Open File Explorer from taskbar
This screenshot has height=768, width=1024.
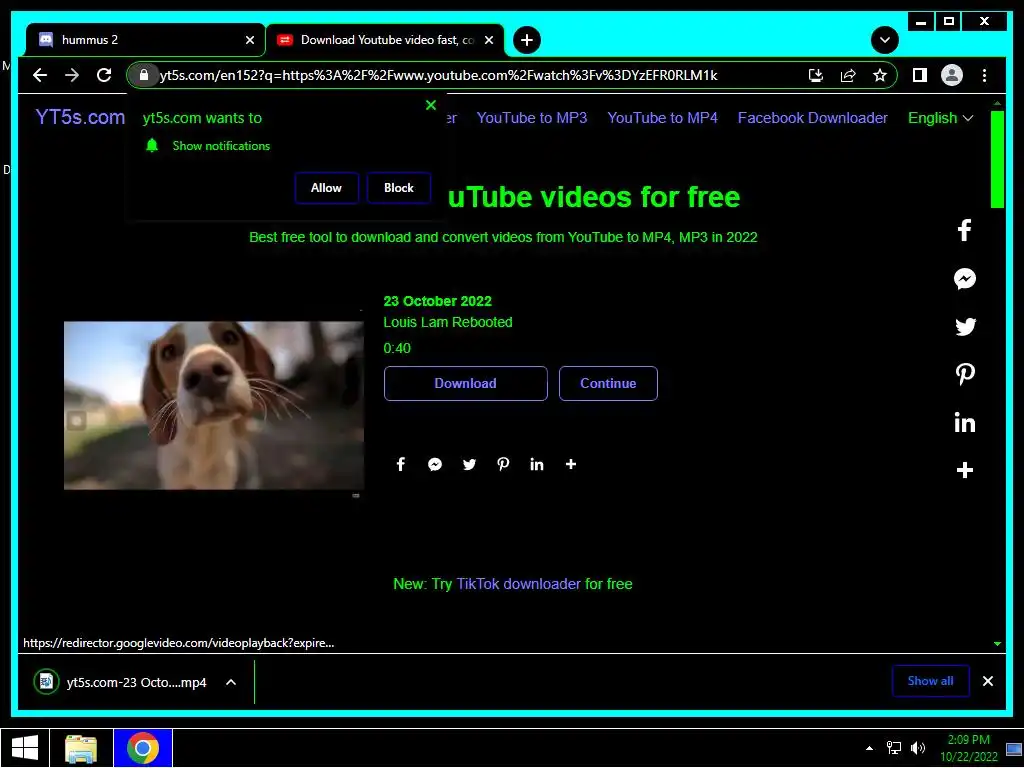(81, 748)
